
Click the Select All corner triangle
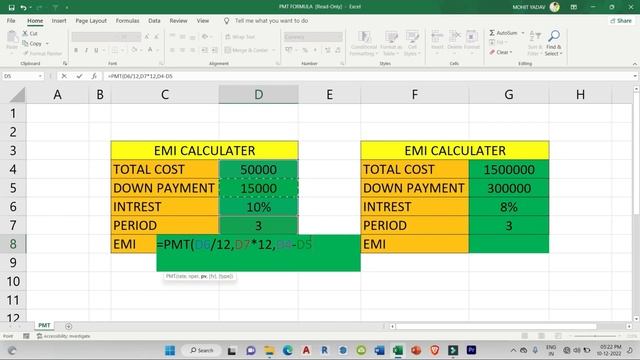point(17,95)
